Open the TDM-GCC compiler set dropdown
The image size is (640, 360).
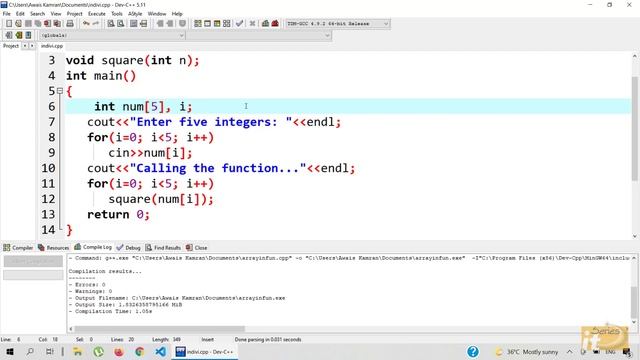point(337,24)
